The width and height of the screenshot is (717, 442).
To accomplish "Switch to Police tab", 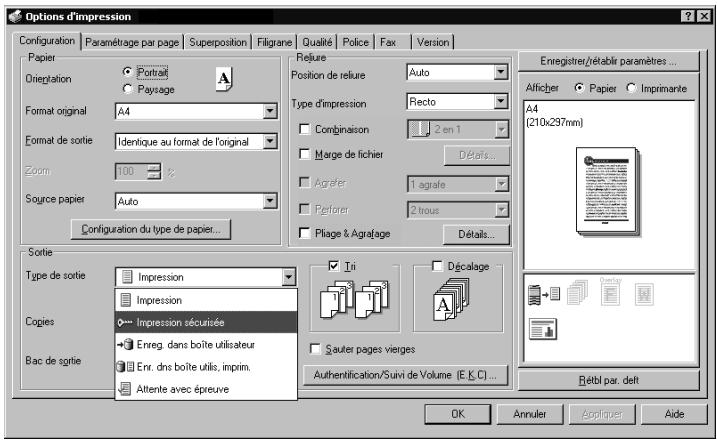I will [x=356, y=42].
